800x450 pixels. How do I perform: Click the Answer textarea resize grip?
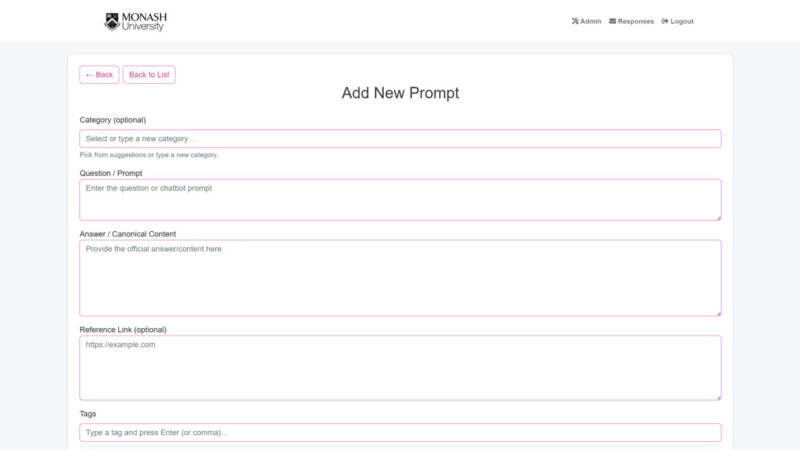tap(717, 312)
